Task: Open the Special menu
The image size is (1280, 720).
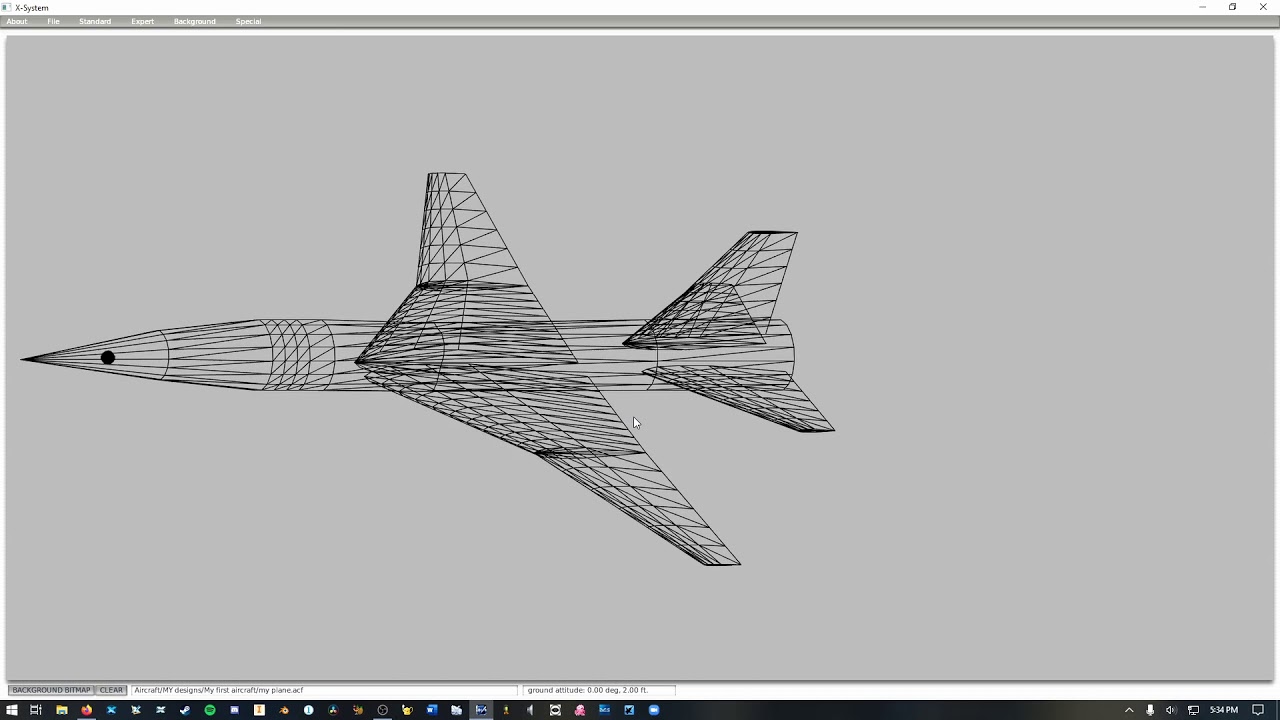Action: 248,21
